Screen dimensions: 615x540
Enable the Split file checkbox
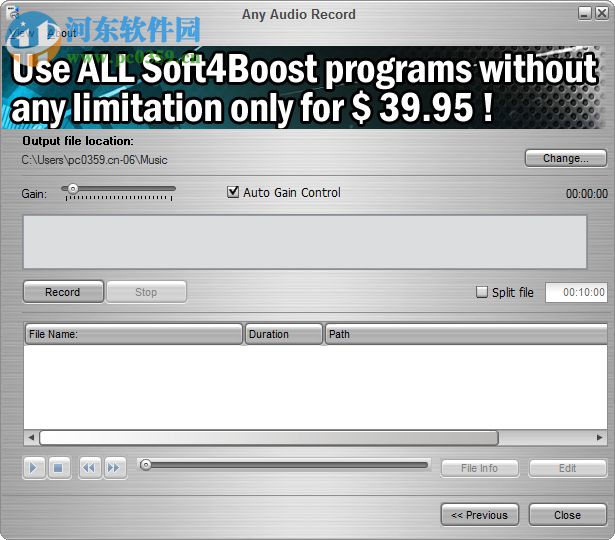tap(482, 292)
